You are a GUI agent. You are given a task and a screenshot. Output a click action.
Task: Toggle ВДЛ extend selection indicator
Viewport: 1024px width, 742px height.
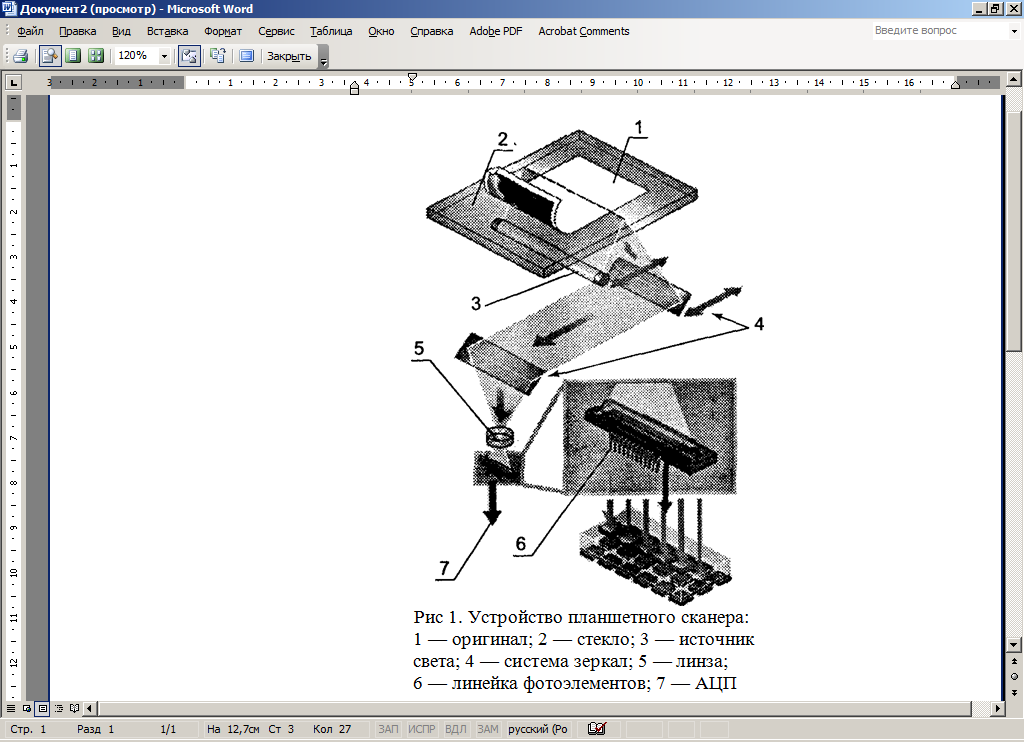click(x=456, y=729)
